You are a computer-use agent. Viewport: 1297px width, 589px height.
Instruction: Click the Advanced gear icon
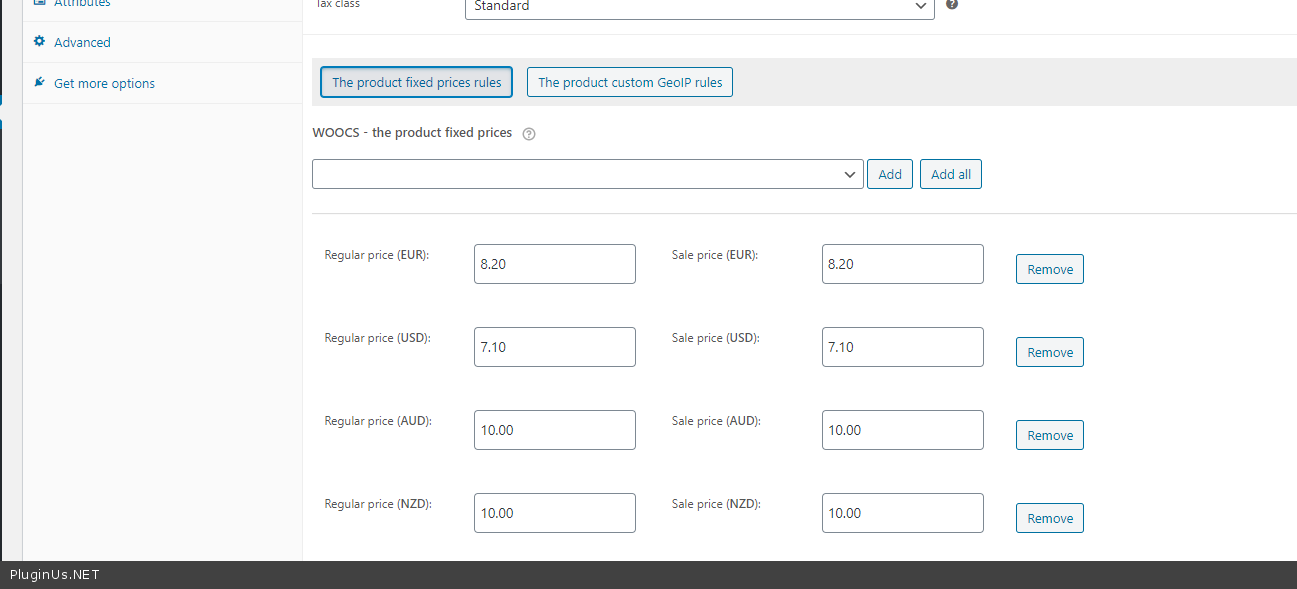39,42
